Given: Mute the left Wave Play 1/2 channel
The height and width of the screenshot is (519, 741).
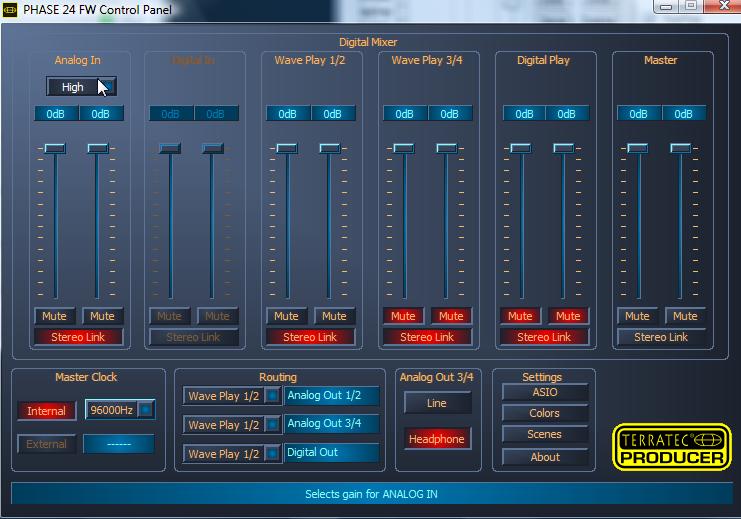Looking at the screenshot, I should click(x=286, y=316).
